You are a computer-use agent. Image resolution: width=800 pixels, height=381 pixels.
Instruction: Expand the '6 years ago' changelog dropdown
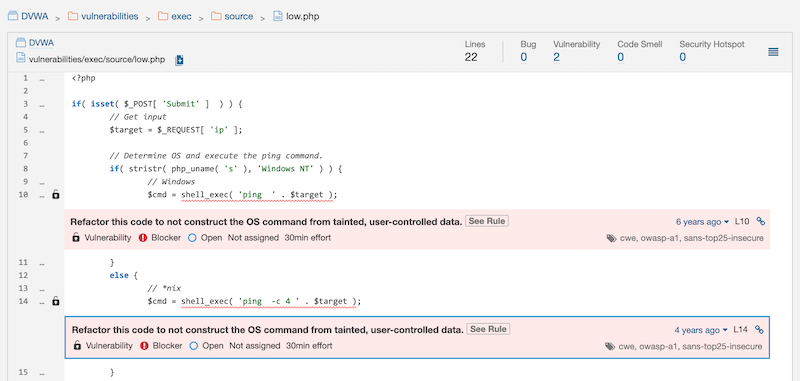[x=702, y=222]
